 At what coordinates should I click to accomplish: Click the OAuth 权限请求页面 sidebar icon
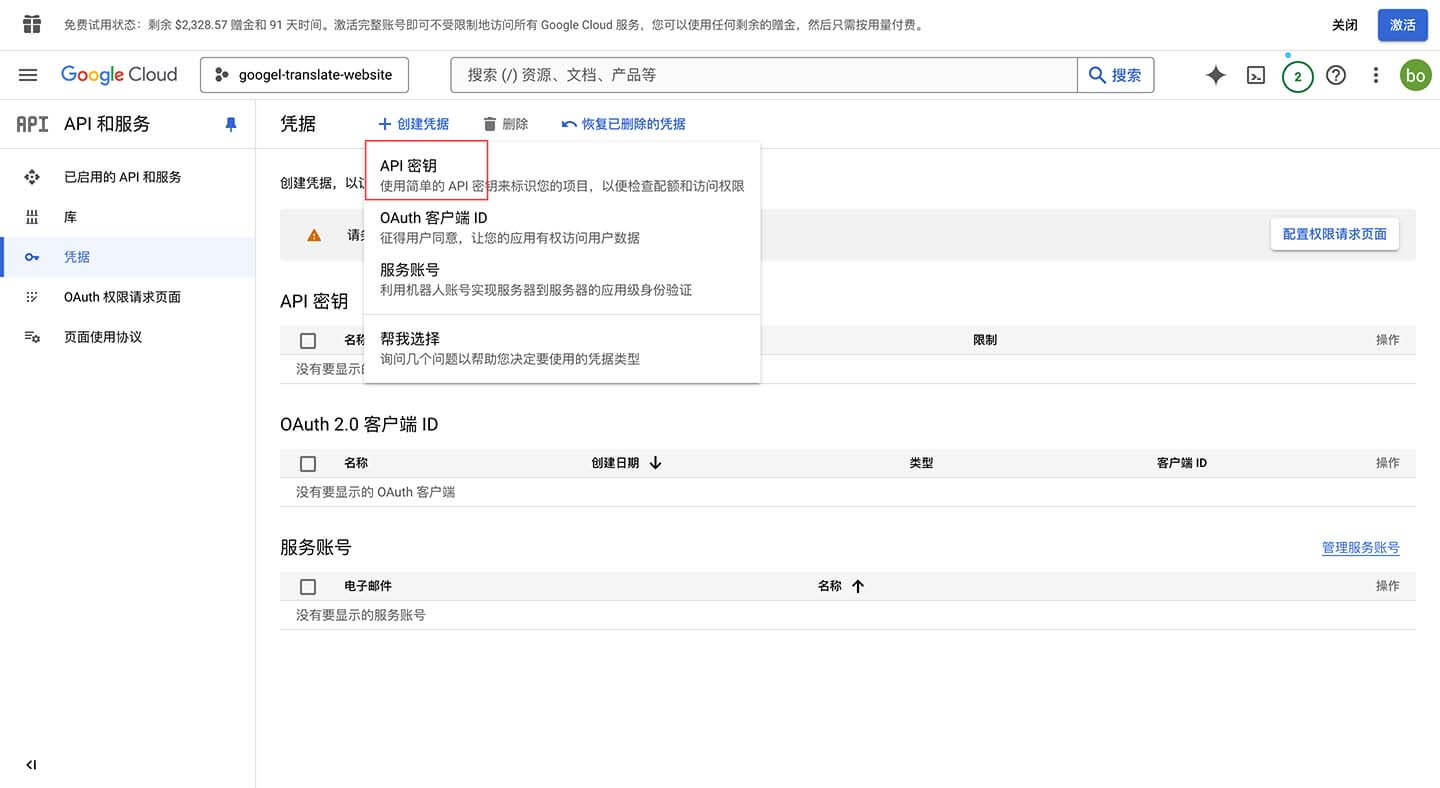tap(32, 297)
